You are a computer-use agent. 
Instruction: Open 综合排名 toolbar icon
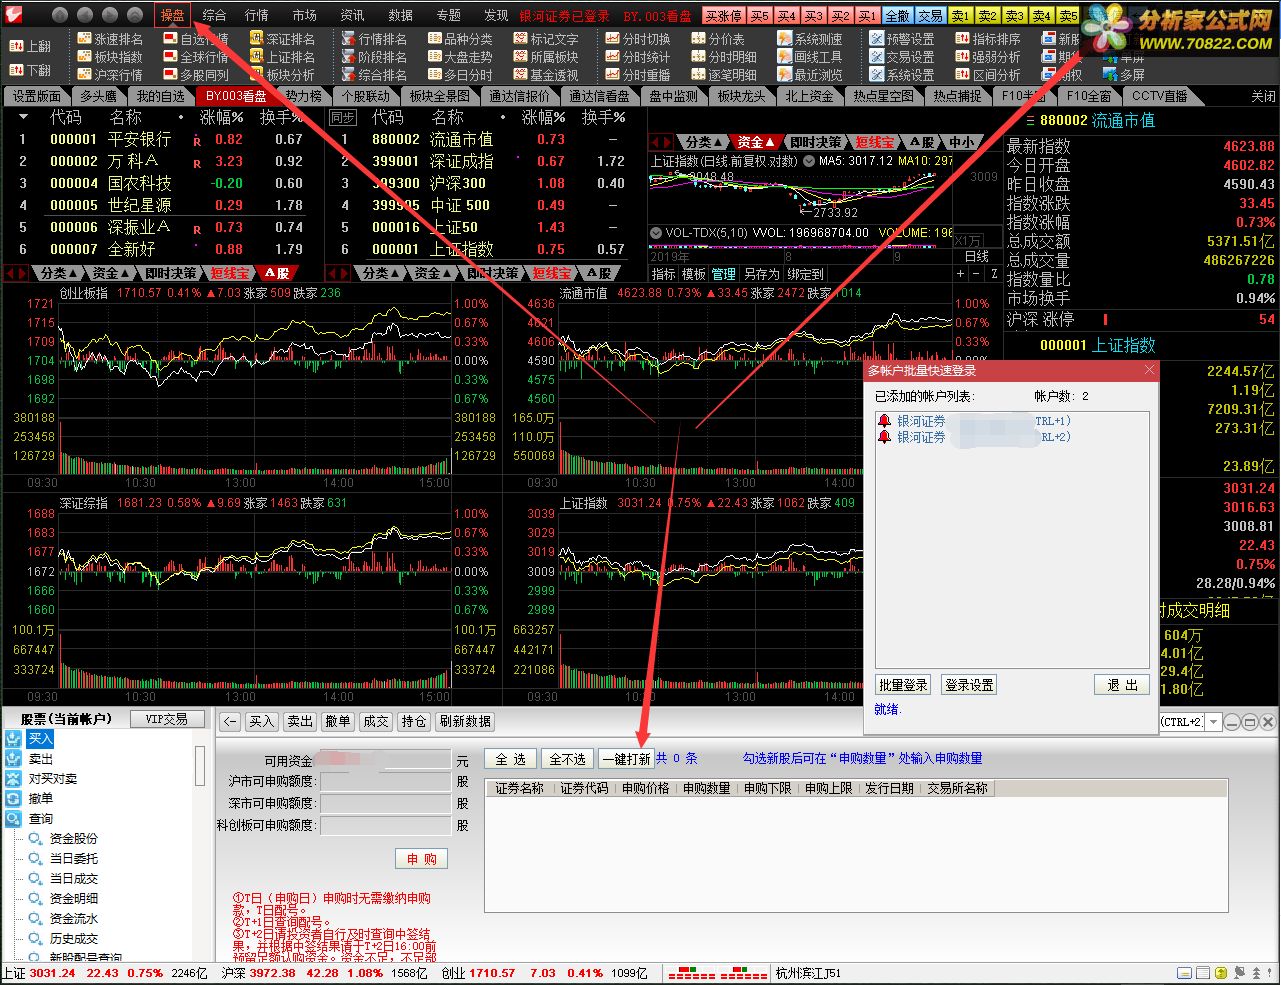click(x=374, y=75)
